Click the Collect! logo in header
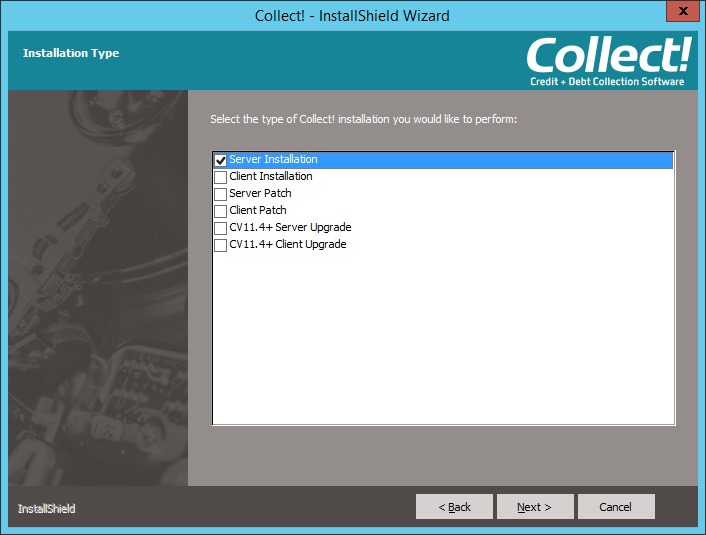This screenshot has width=706, height=535. pyautogui.click(x=607, y=61)
